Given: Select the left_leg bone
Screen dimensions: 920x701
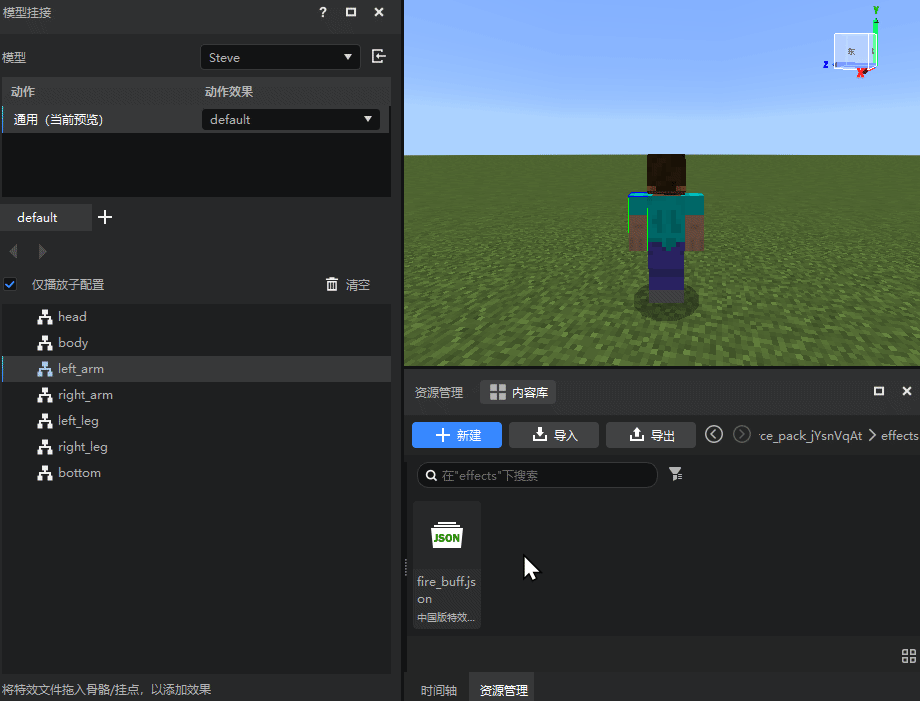Looking at the screenshot, I should point(197,421).
